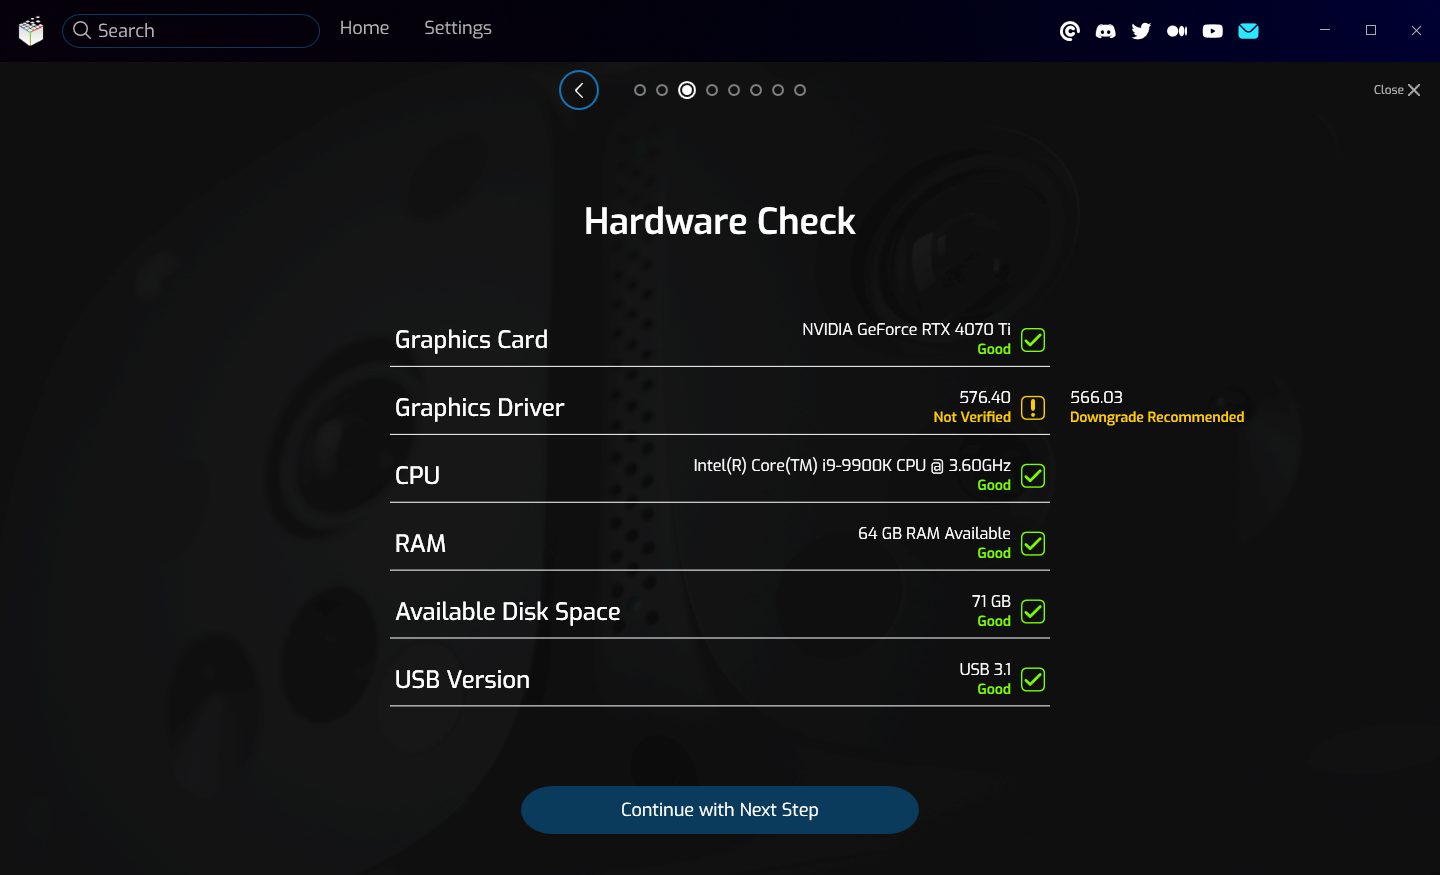This screenshot has width=1440, height=875.
Task: Open the Discord community link
Action: tap(1105, 31)
